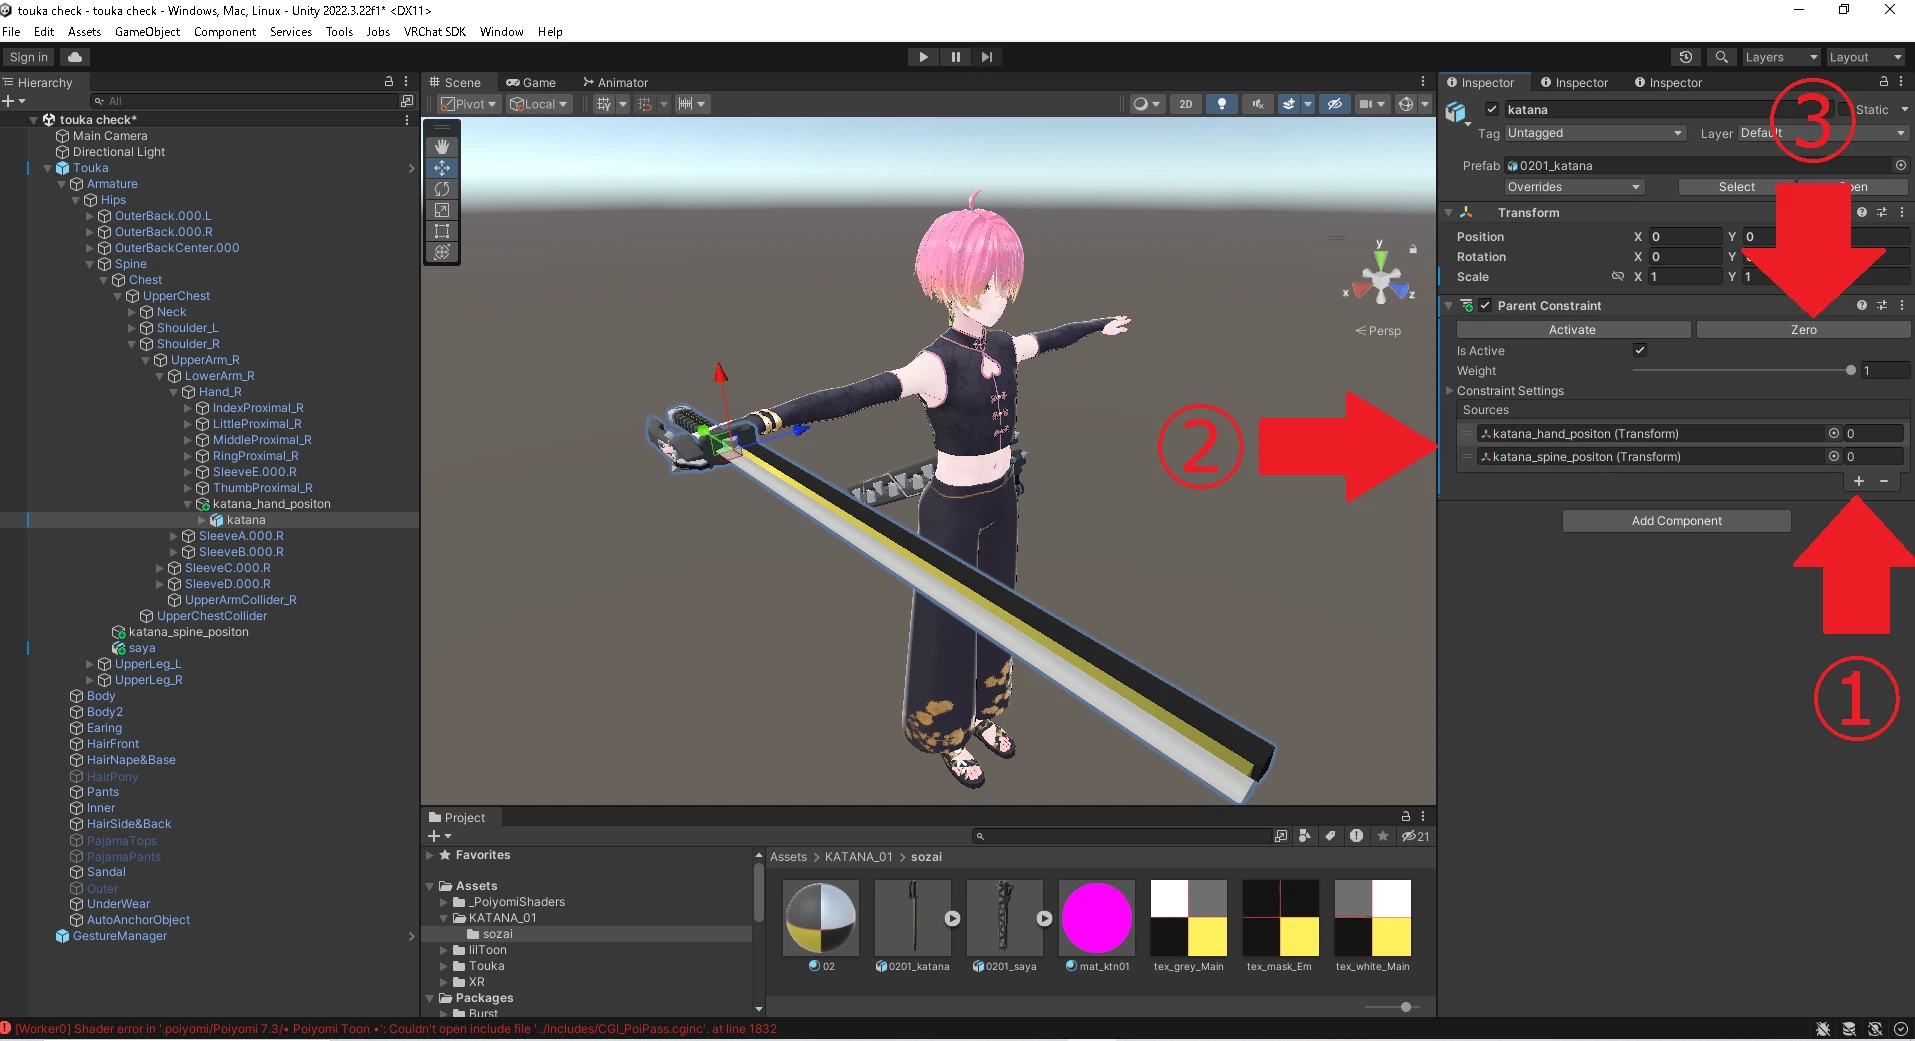1915x1041 pixels.
Task: Click the Zero button
Action: click(1803, 330)
